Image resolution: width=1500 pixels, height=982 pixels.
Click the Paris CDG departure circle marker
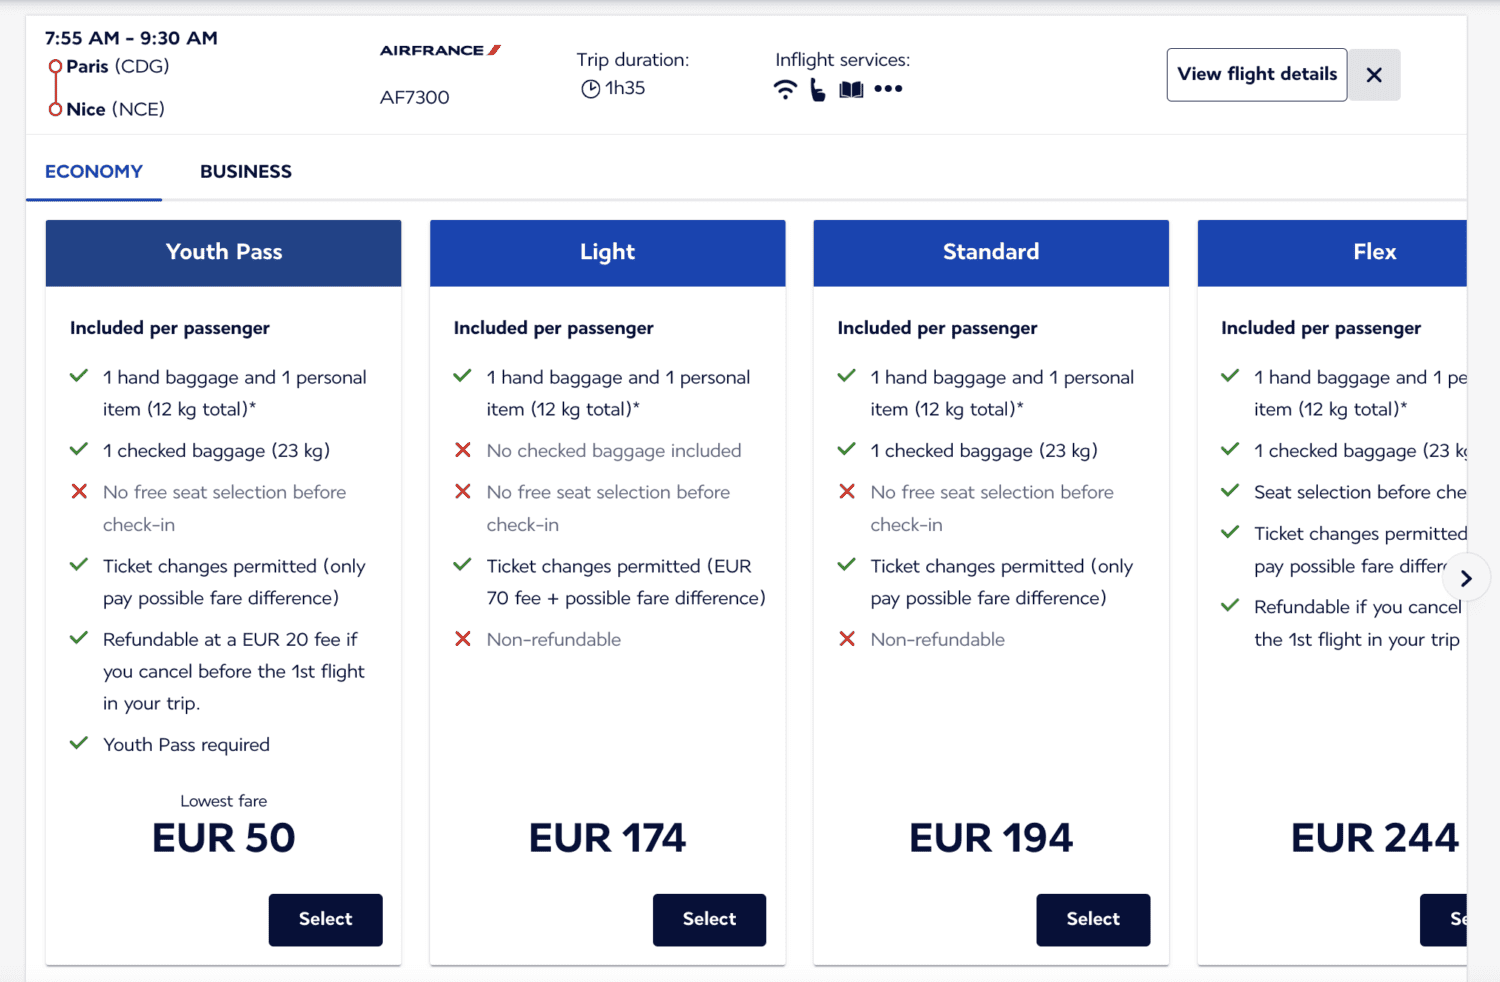point(54,65)
